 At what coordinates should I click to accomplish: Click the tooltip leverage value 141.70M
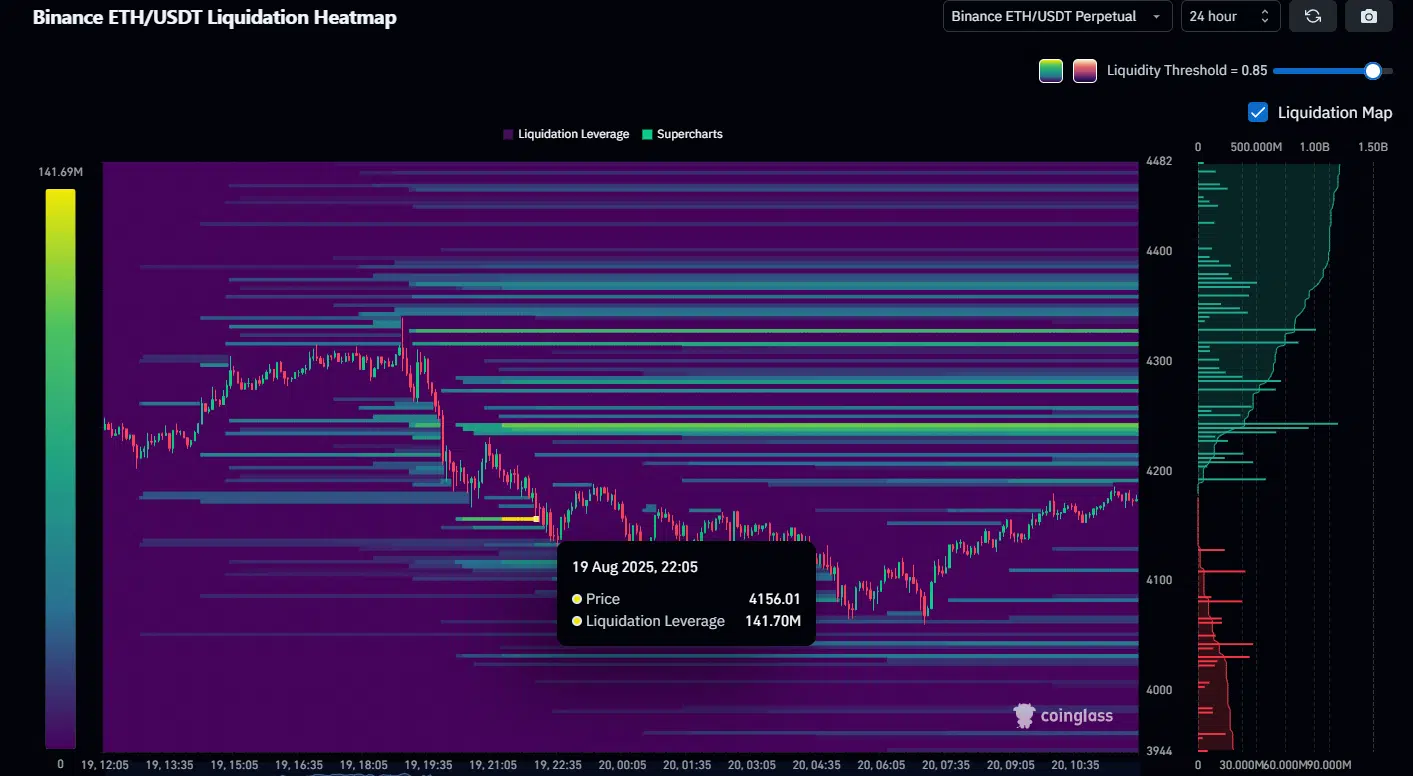pyautogui.click(x=773, y=621)
